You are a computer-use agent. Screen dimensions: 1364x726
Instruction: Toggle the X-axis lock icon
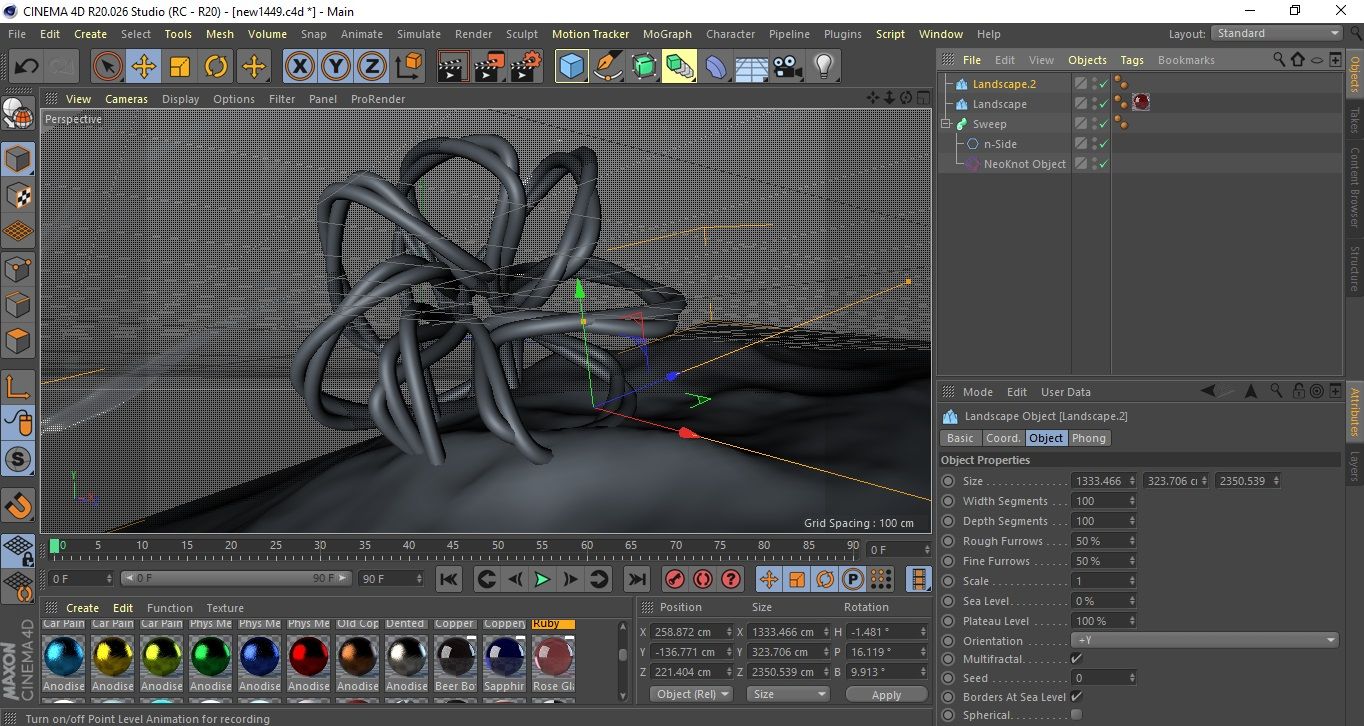(298, 67)
